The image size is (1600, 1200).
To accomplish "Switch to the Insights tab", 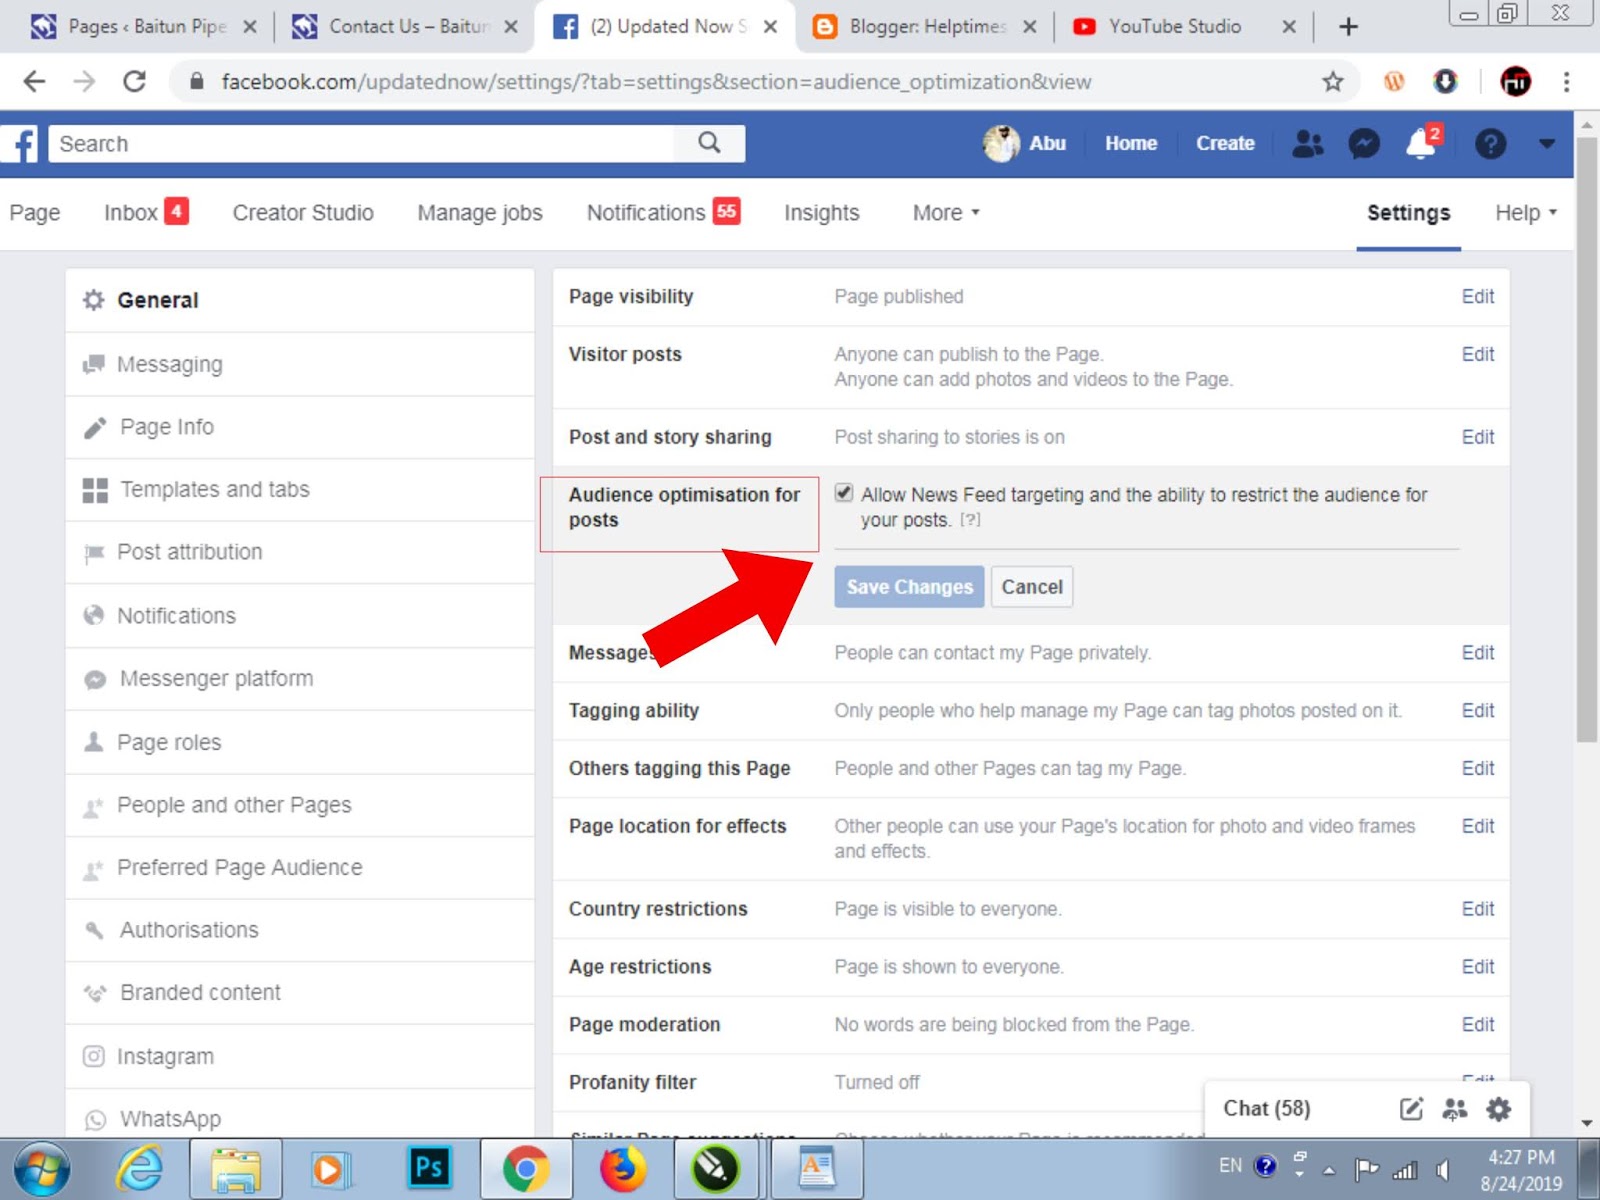I will 820,212.
